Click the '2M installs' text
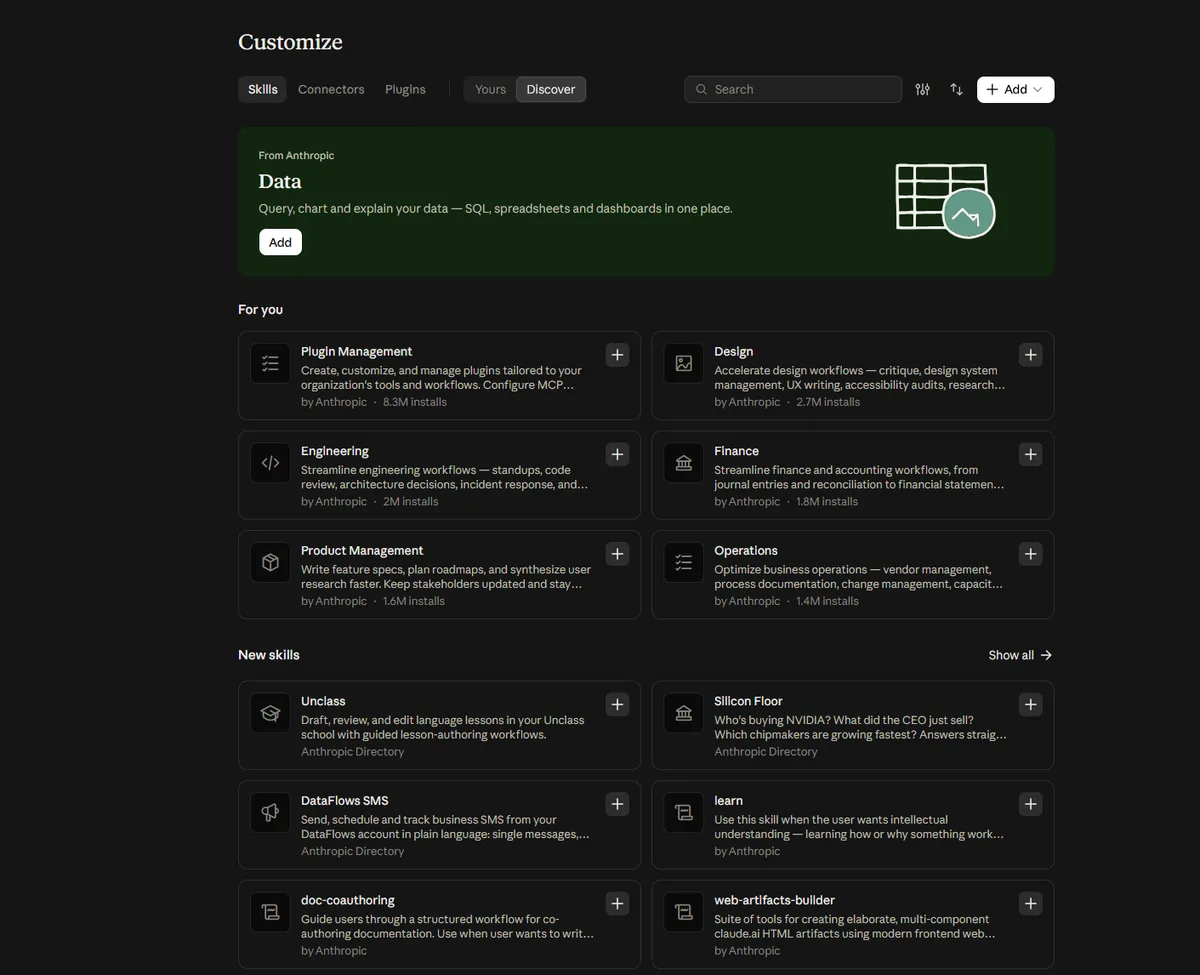 411,501
